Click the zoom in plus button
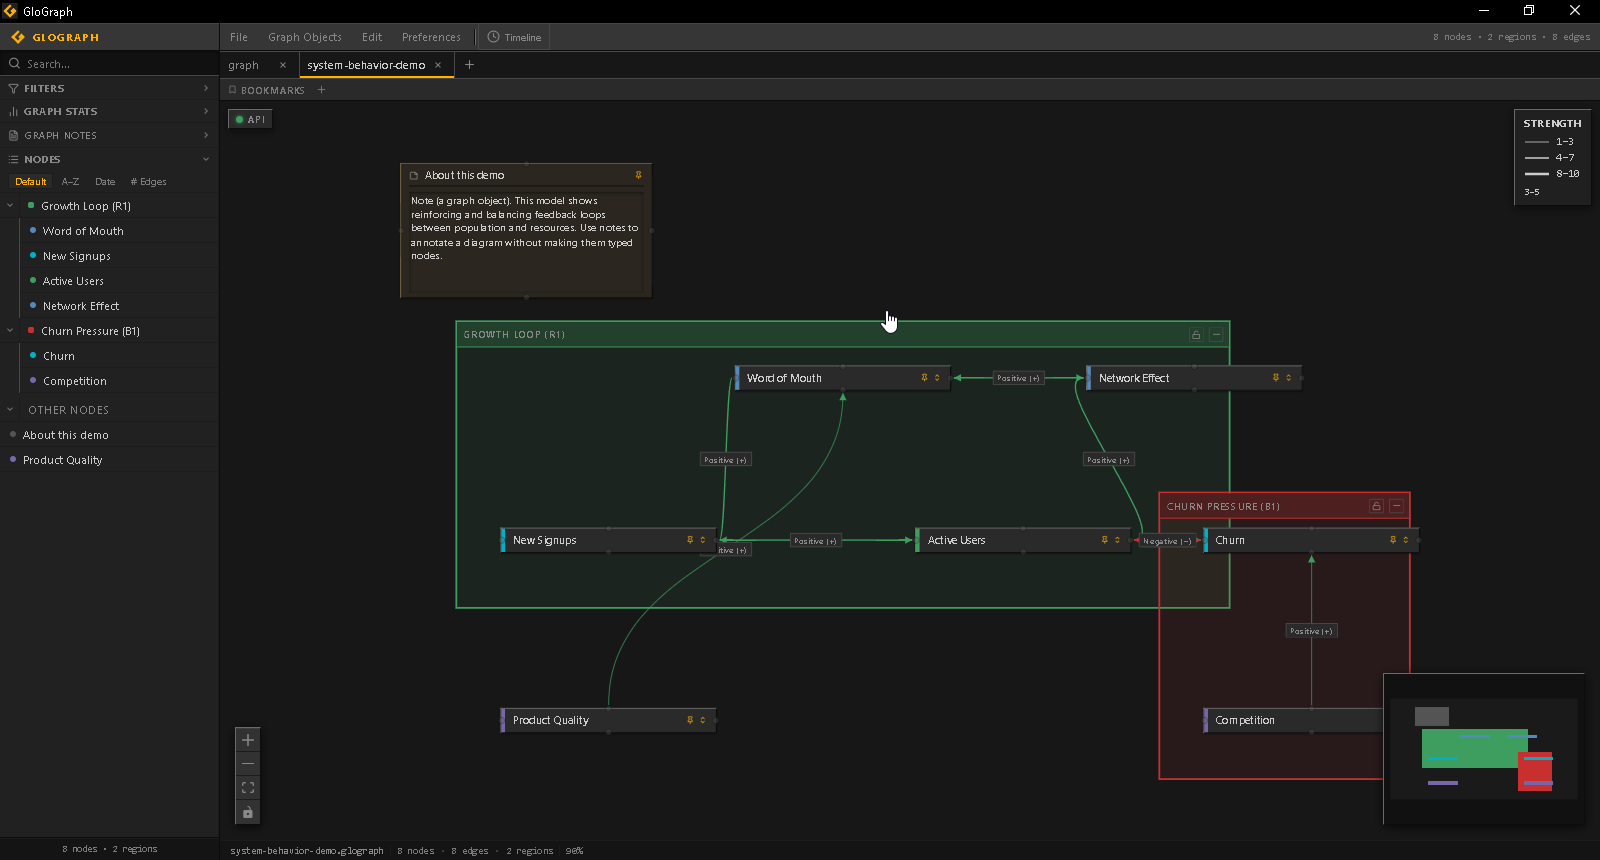The image size is (1600, 860). [248, 740]
